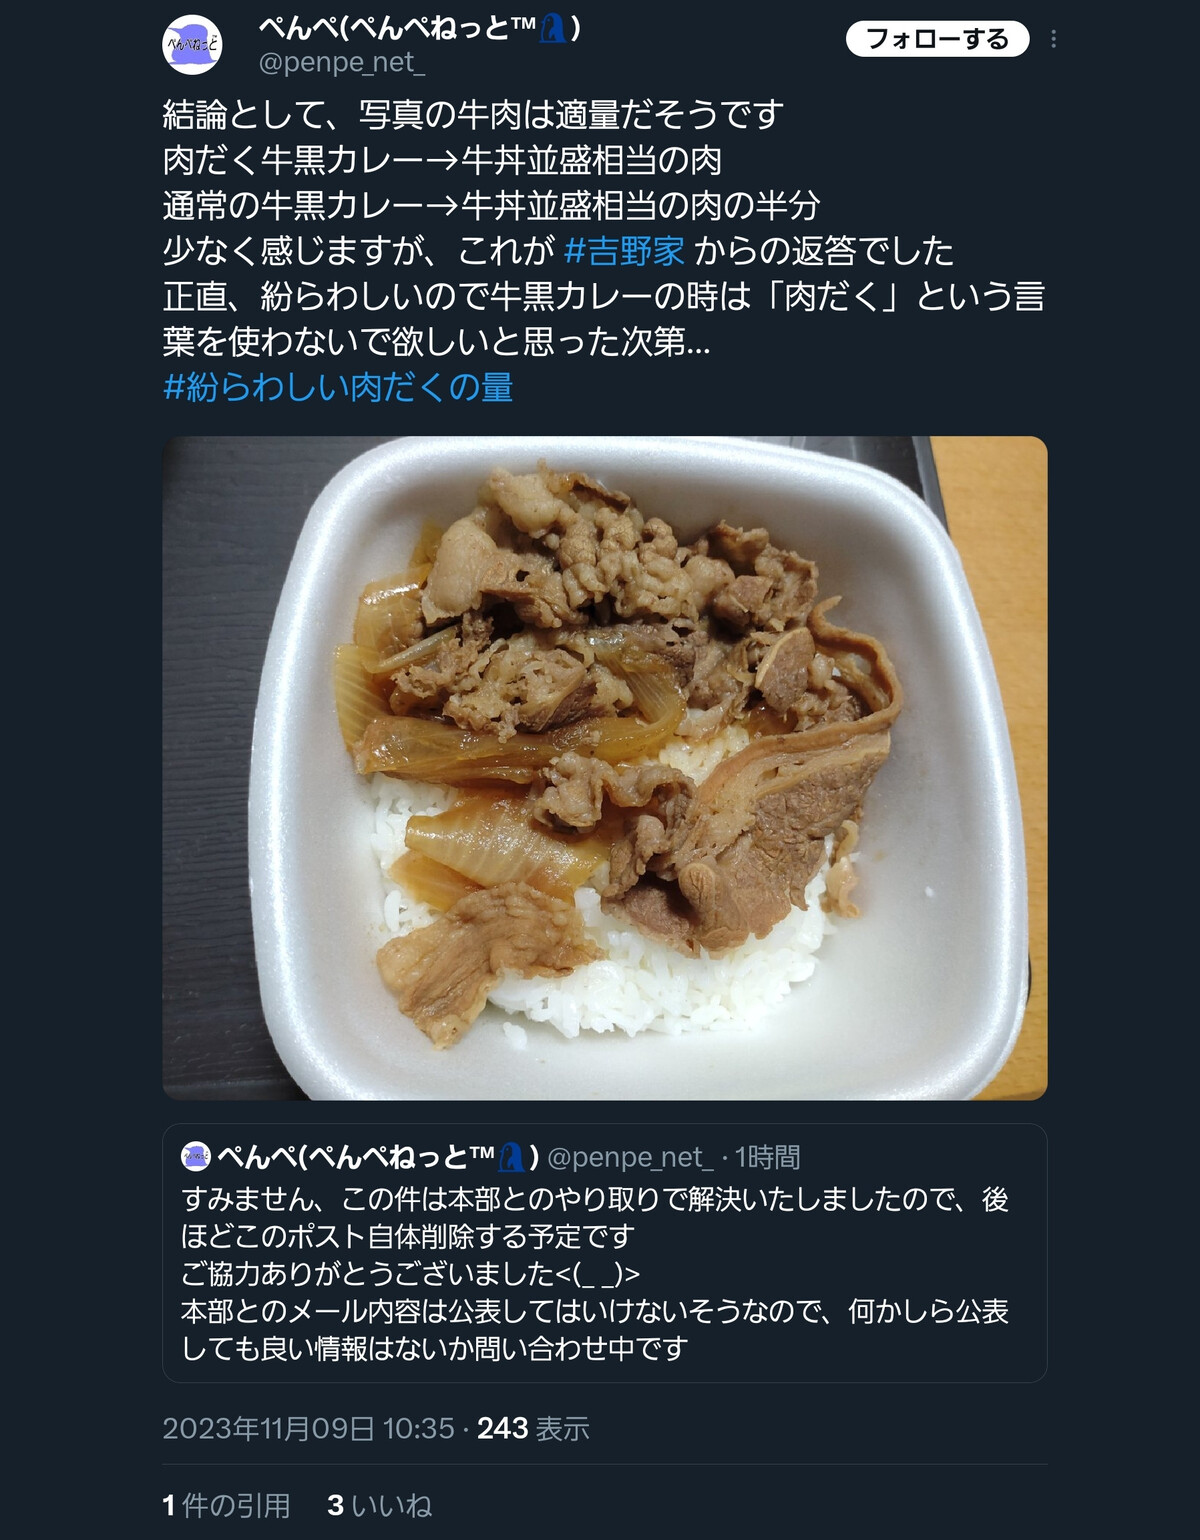Click the quoted post's @penpe_net_ handle

630,1157
